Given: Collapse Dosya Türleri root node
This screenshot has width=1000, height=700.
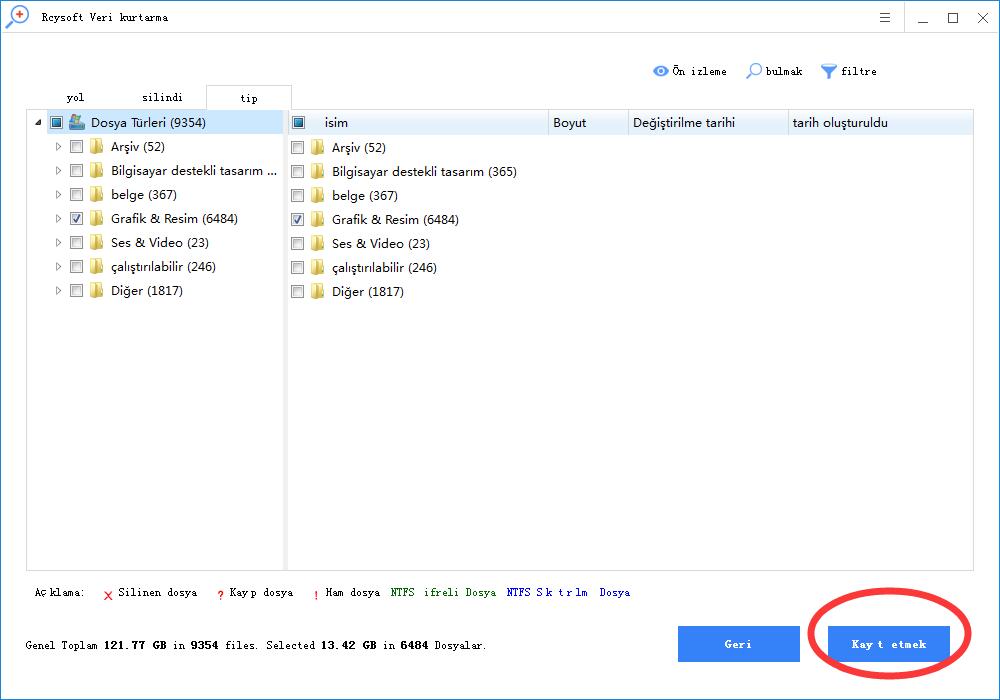Looking at the screenshot, I should pos(38,122).
